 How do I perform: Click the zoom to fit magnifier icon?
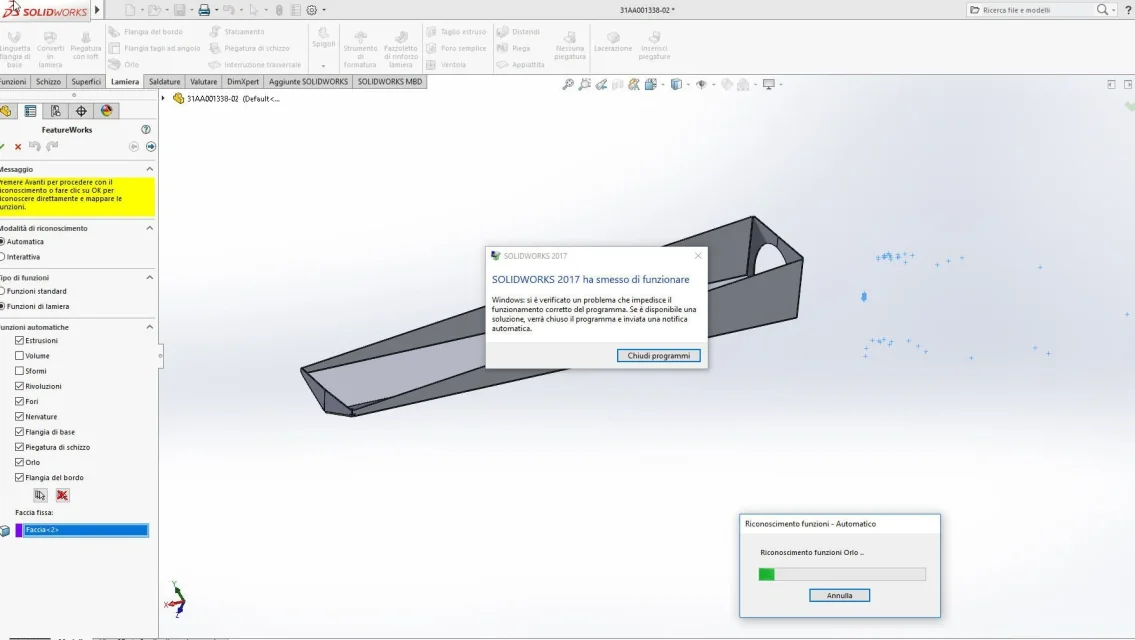tap(568, 85)
